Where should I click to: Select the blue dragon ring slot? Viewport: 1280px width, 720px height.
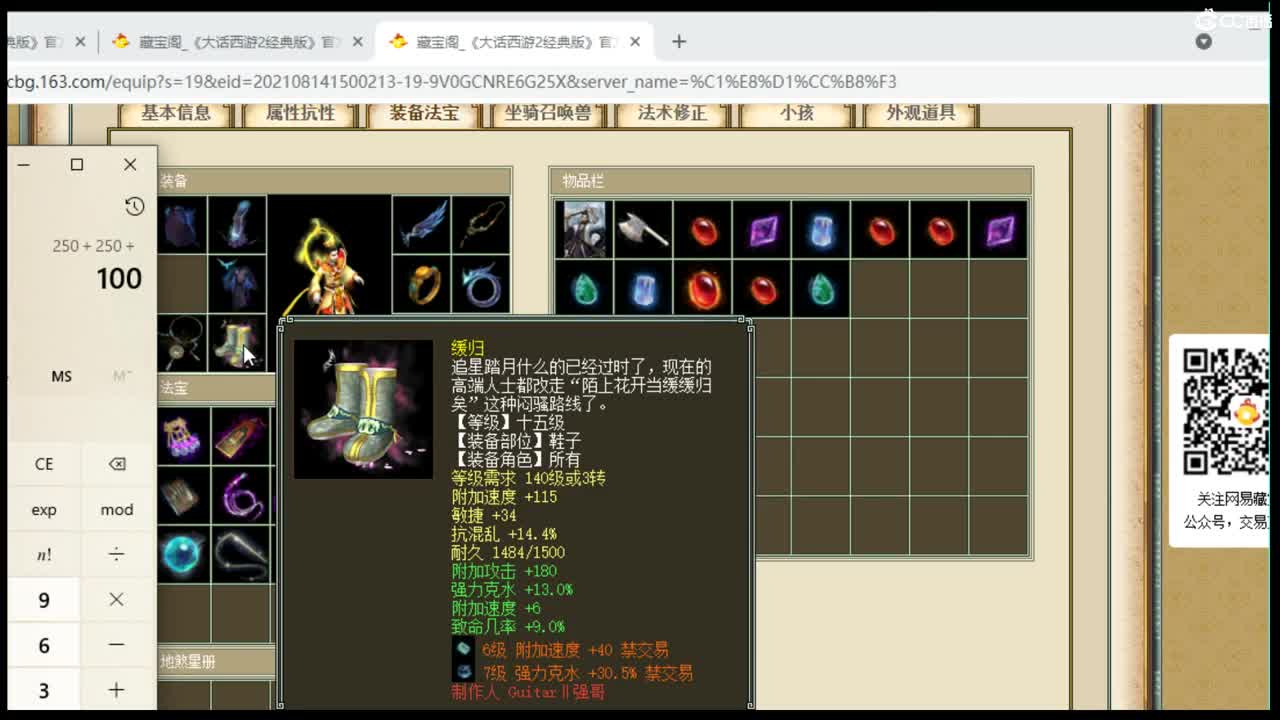click(480, 284)
